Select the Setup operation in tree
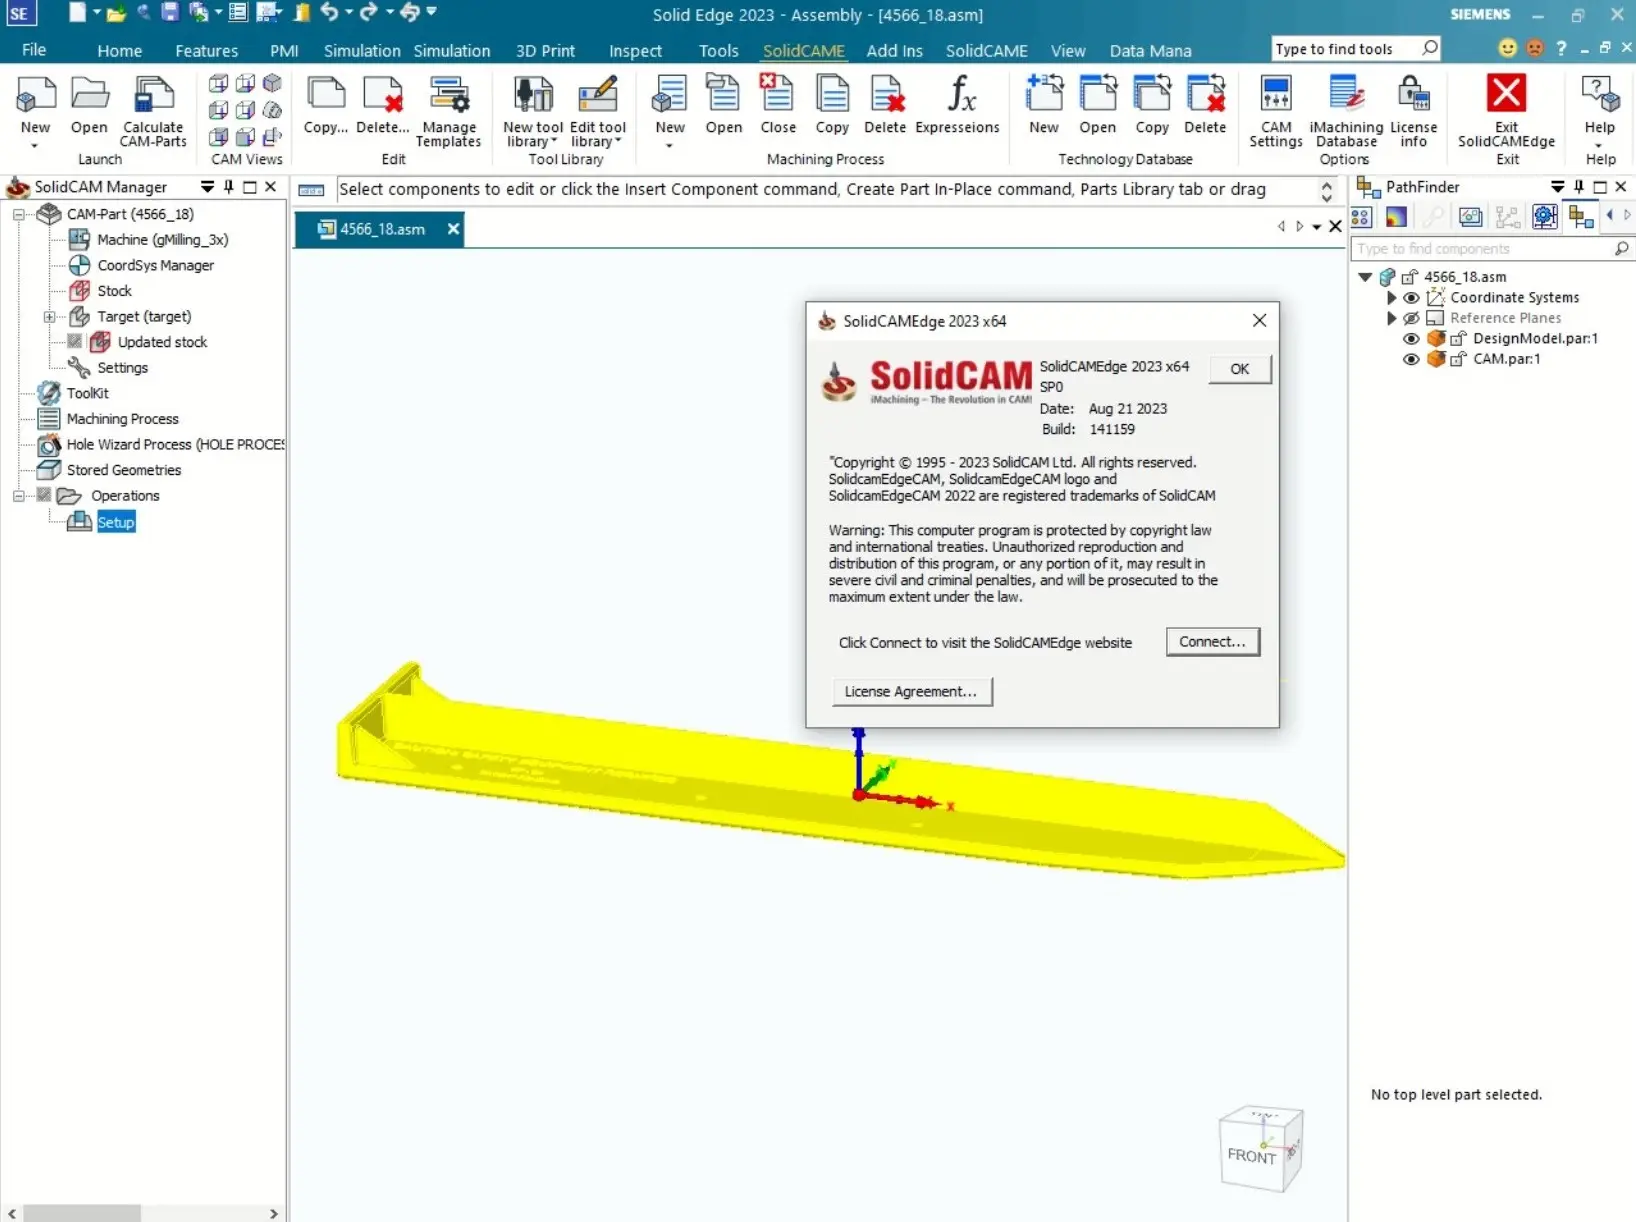This screenshot has height=1222, width=1636. 116,522
